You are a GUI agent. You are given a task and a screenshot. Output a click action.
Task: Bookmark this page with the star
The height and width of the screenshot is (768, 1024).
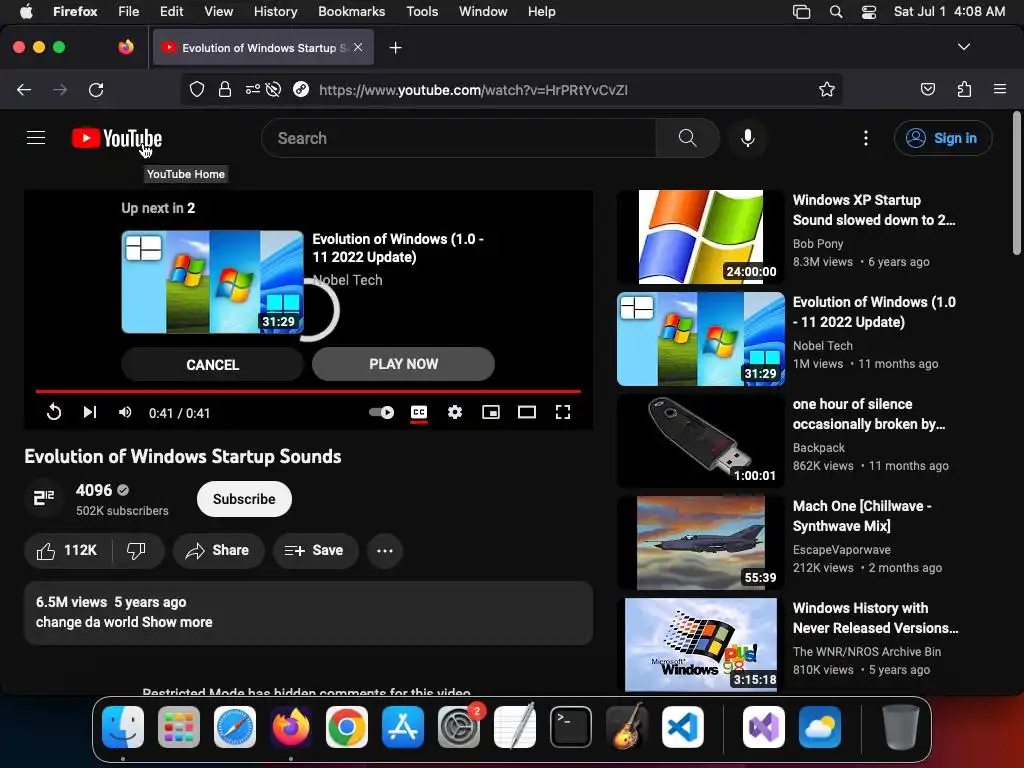click(827, 89)
